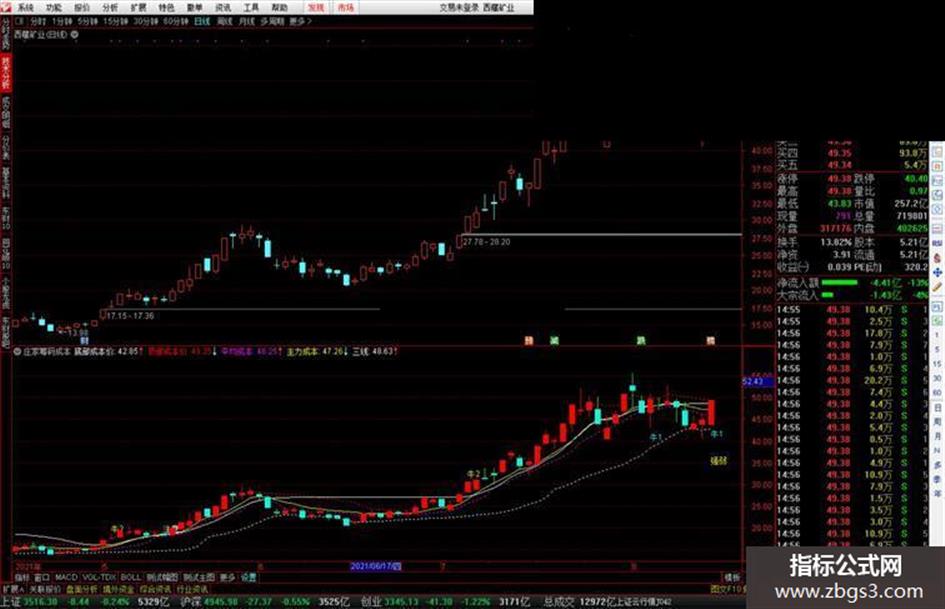
Task: Expand 更多 indicator list at bottom
Action: click(x=228, y=577)
